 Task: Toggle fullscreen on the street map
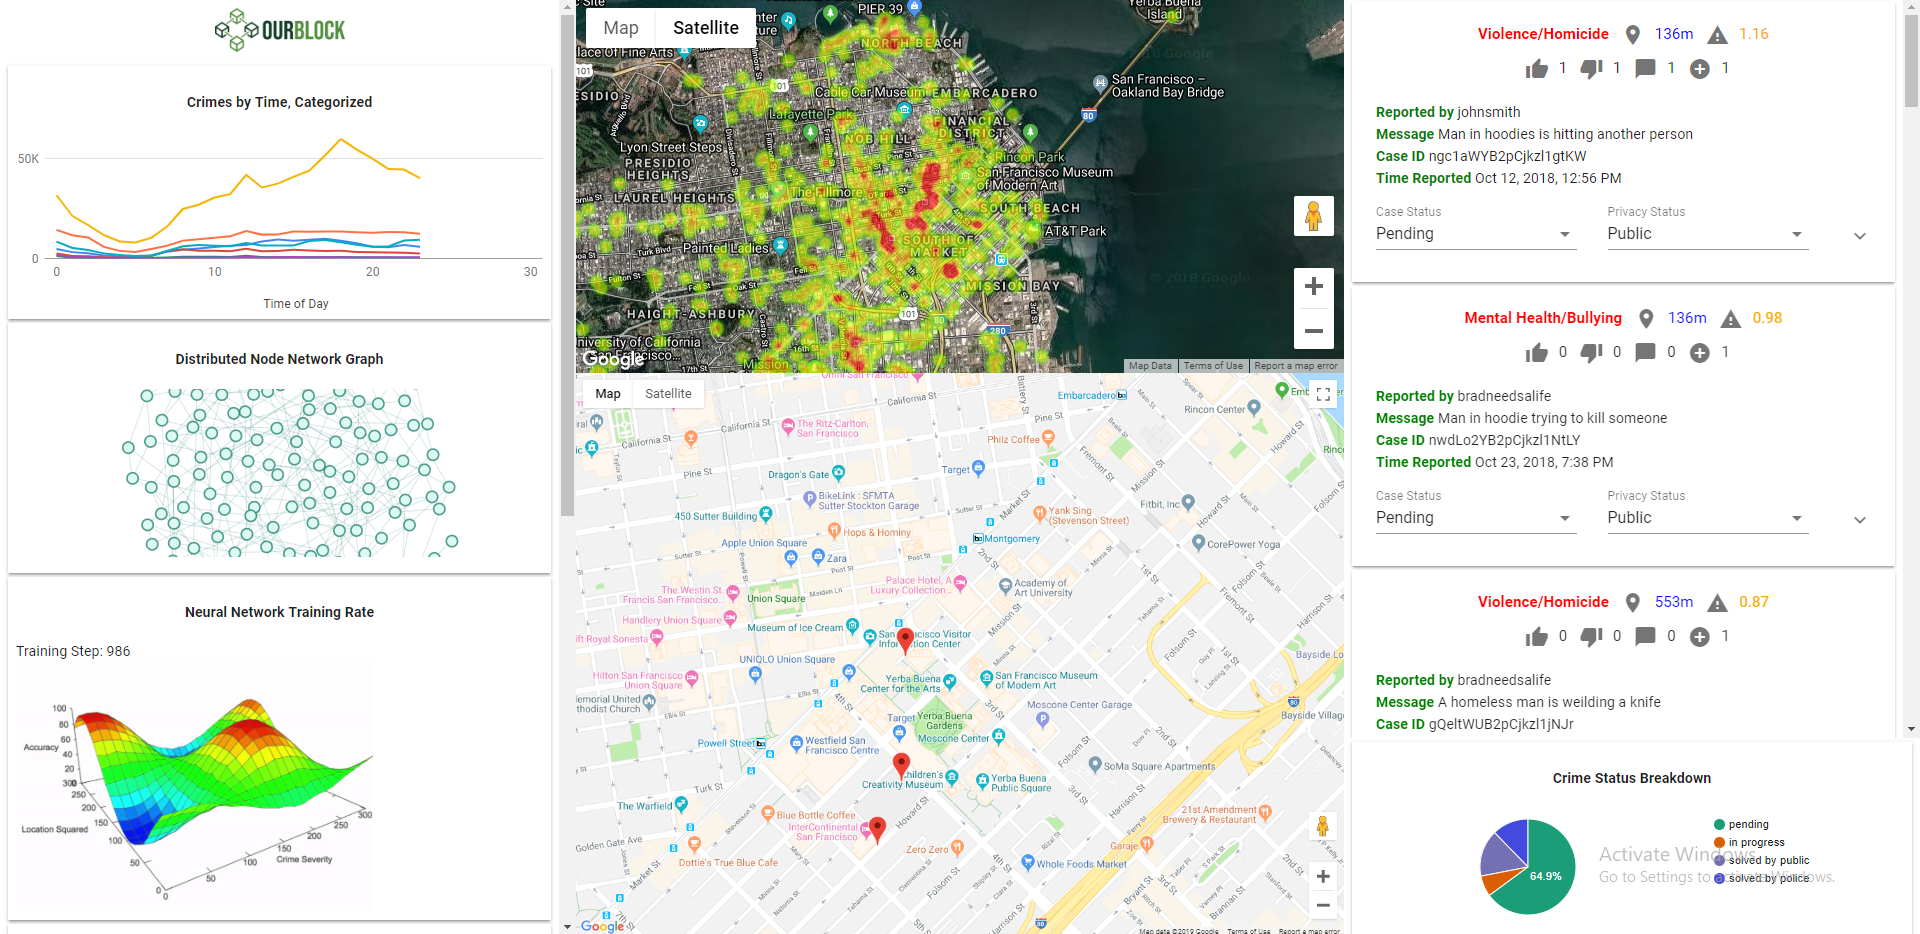[1323, 394]
